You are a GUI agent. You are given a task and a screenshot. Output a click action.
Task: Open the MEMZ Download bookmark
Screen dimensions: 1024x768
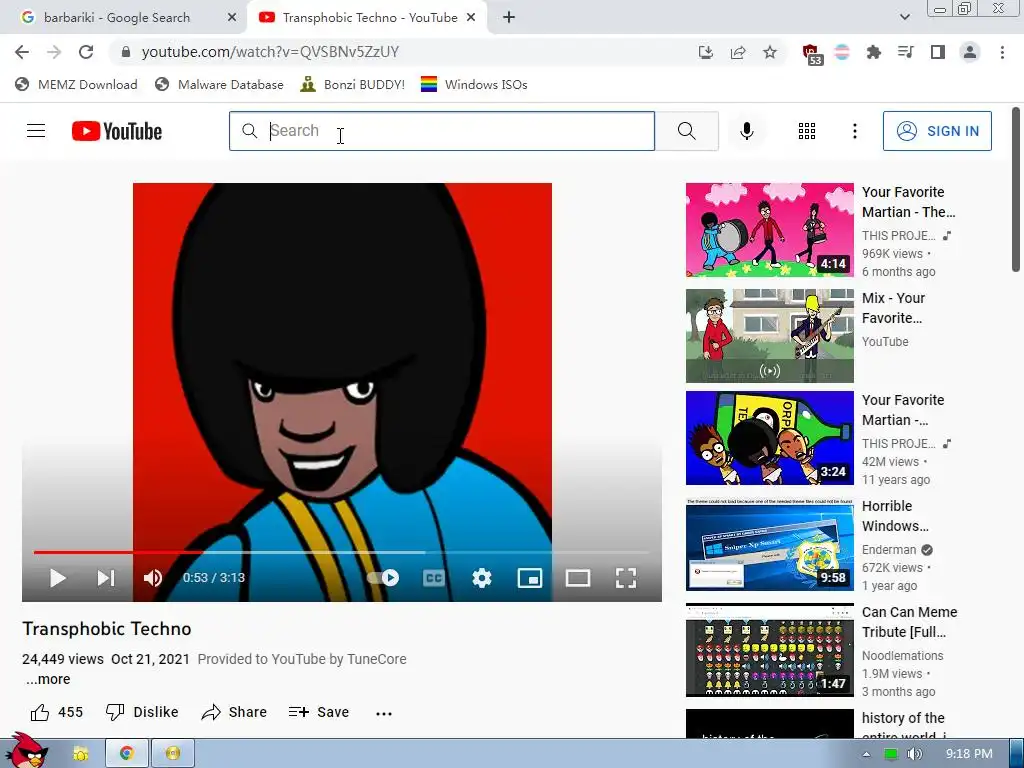point(76,84)
